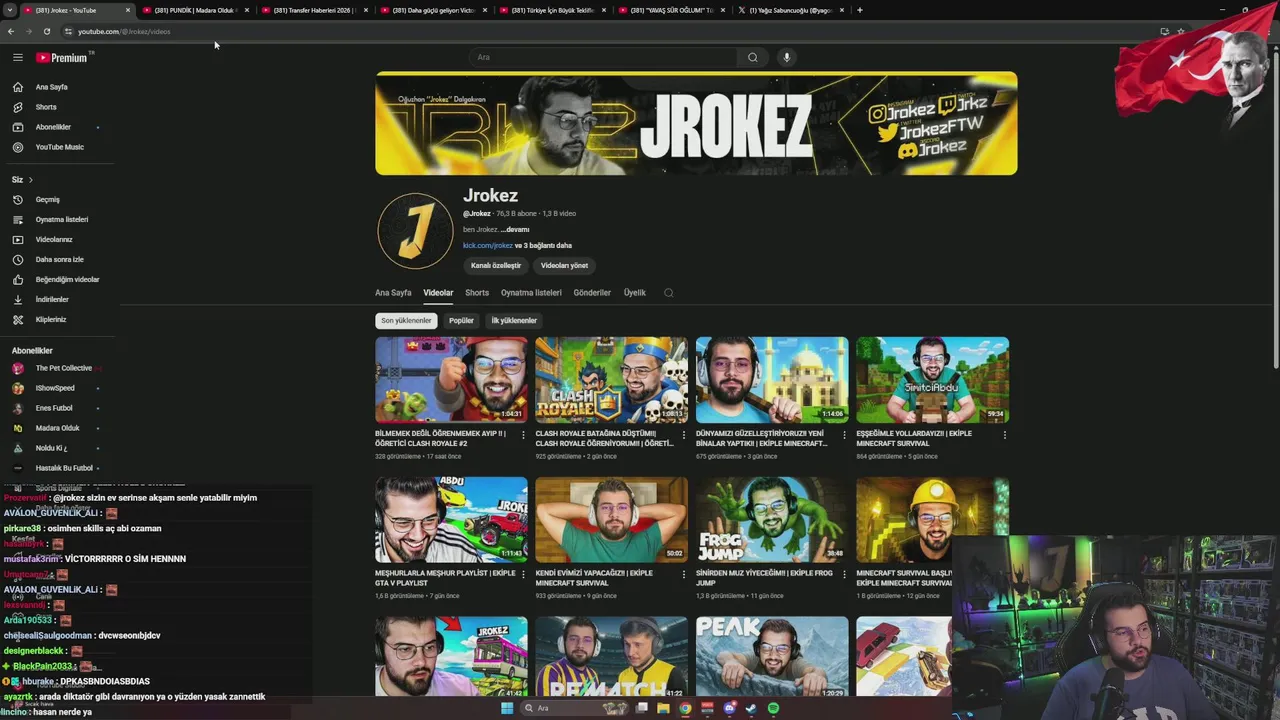Viewport: 1280px width, 720px height.
Task: Open YouTube Music from sidebar
Action: (60, 147)
